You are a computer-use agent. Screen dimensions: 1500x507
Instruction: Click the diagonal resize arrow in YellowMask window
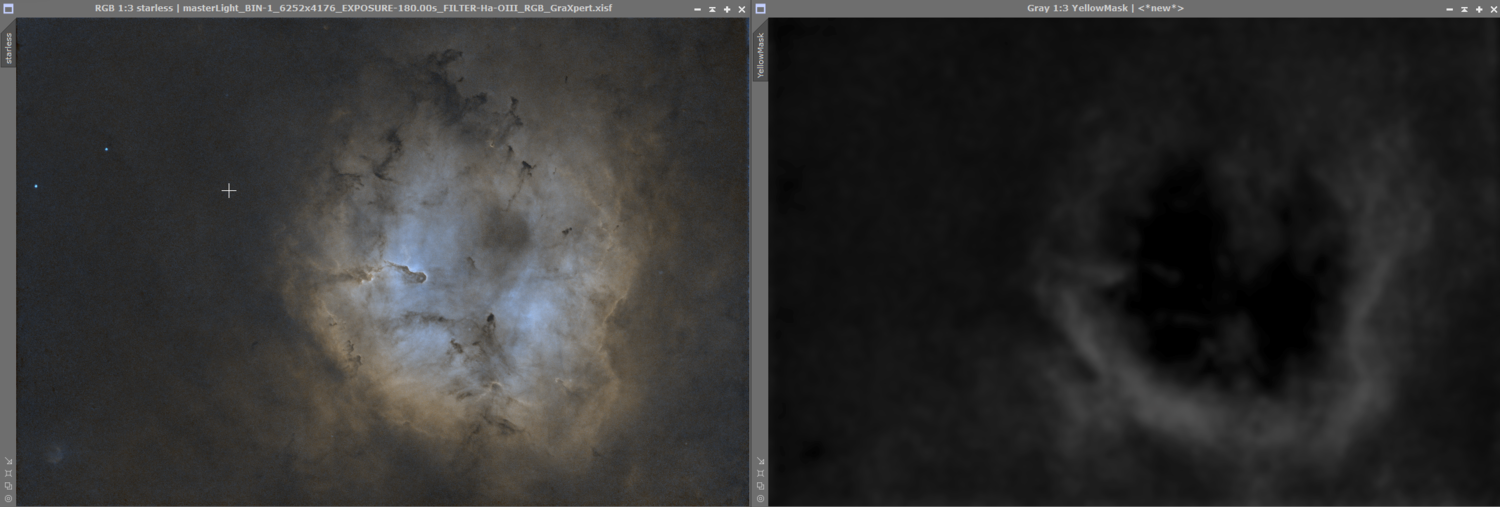[760, 462]
